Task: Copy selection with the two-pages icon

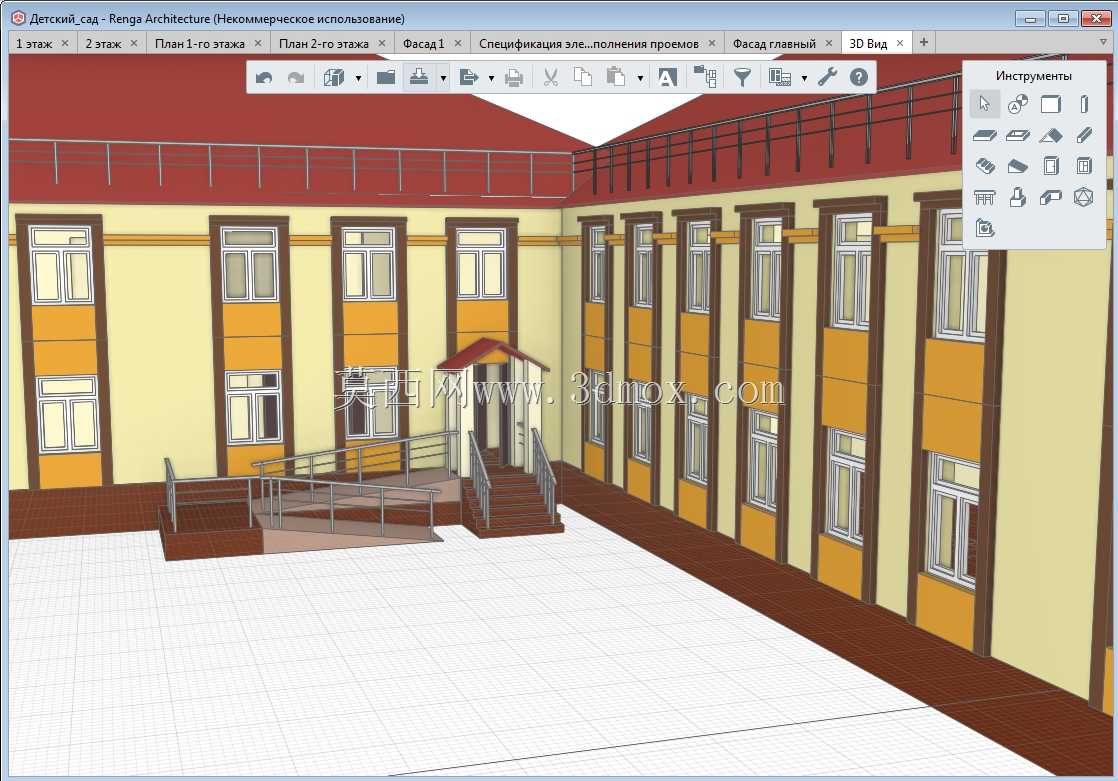Action: [583, 77]
